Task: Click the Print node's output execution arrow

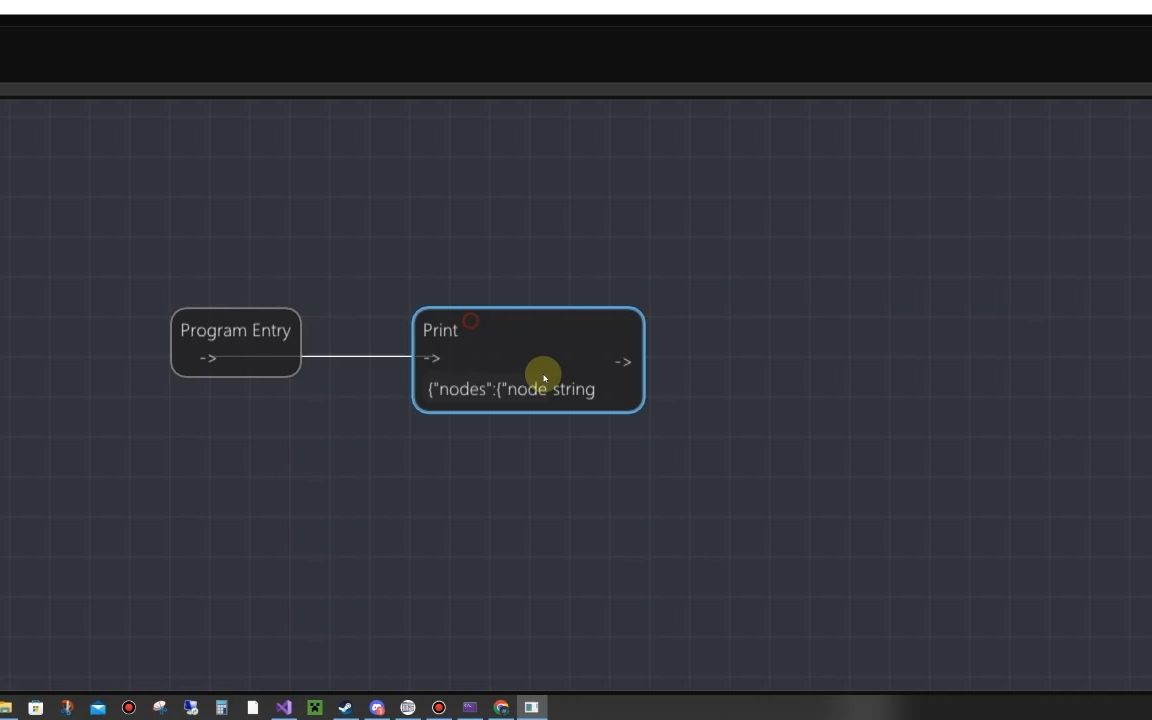Action: click(622, 361)
